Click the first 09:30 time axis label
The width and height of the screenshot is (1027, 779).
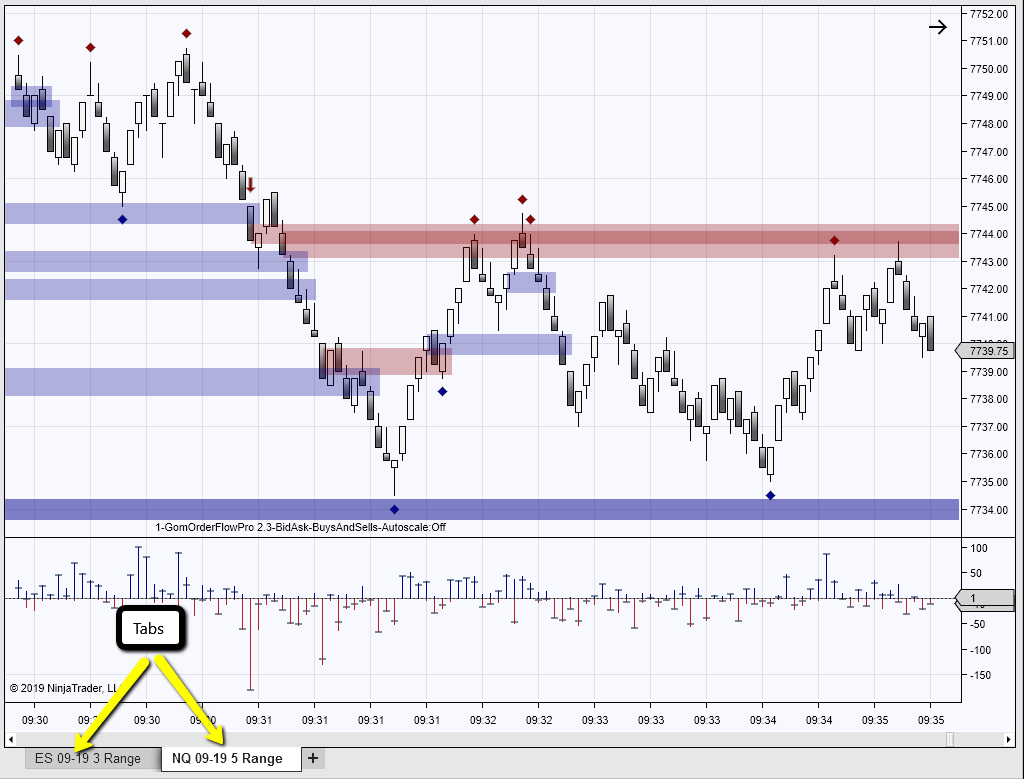35,720
